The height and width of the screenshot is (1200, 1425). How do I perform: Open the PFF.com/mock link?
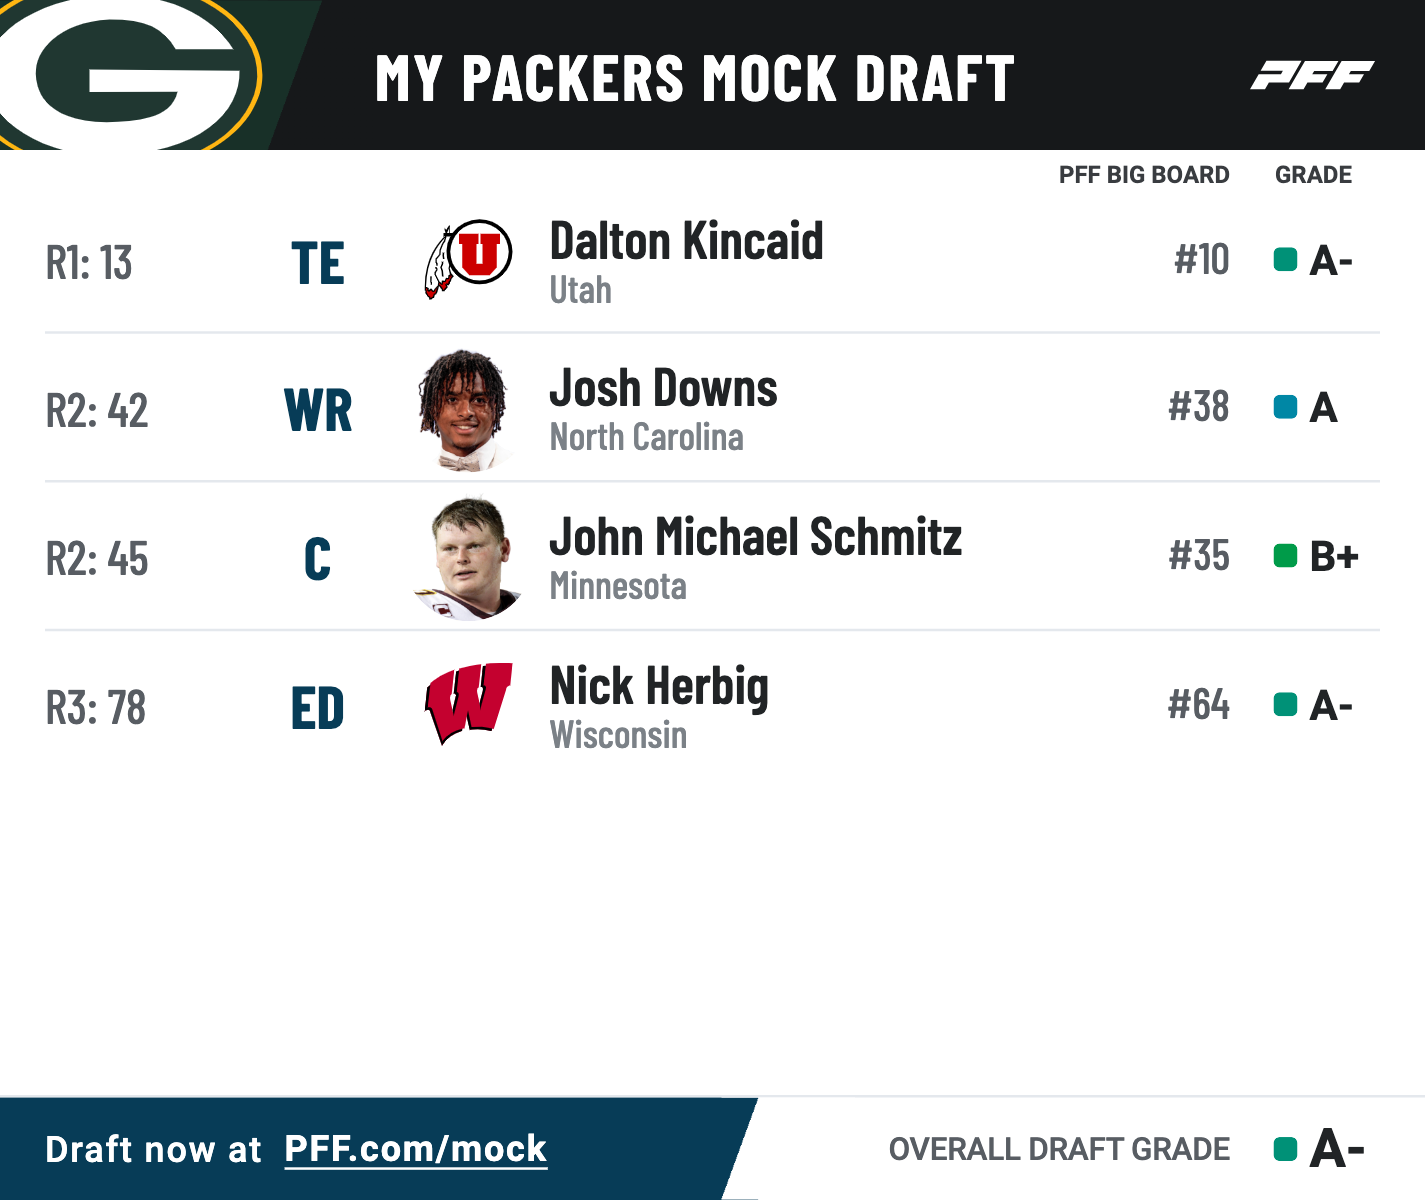pos(415,1150)
